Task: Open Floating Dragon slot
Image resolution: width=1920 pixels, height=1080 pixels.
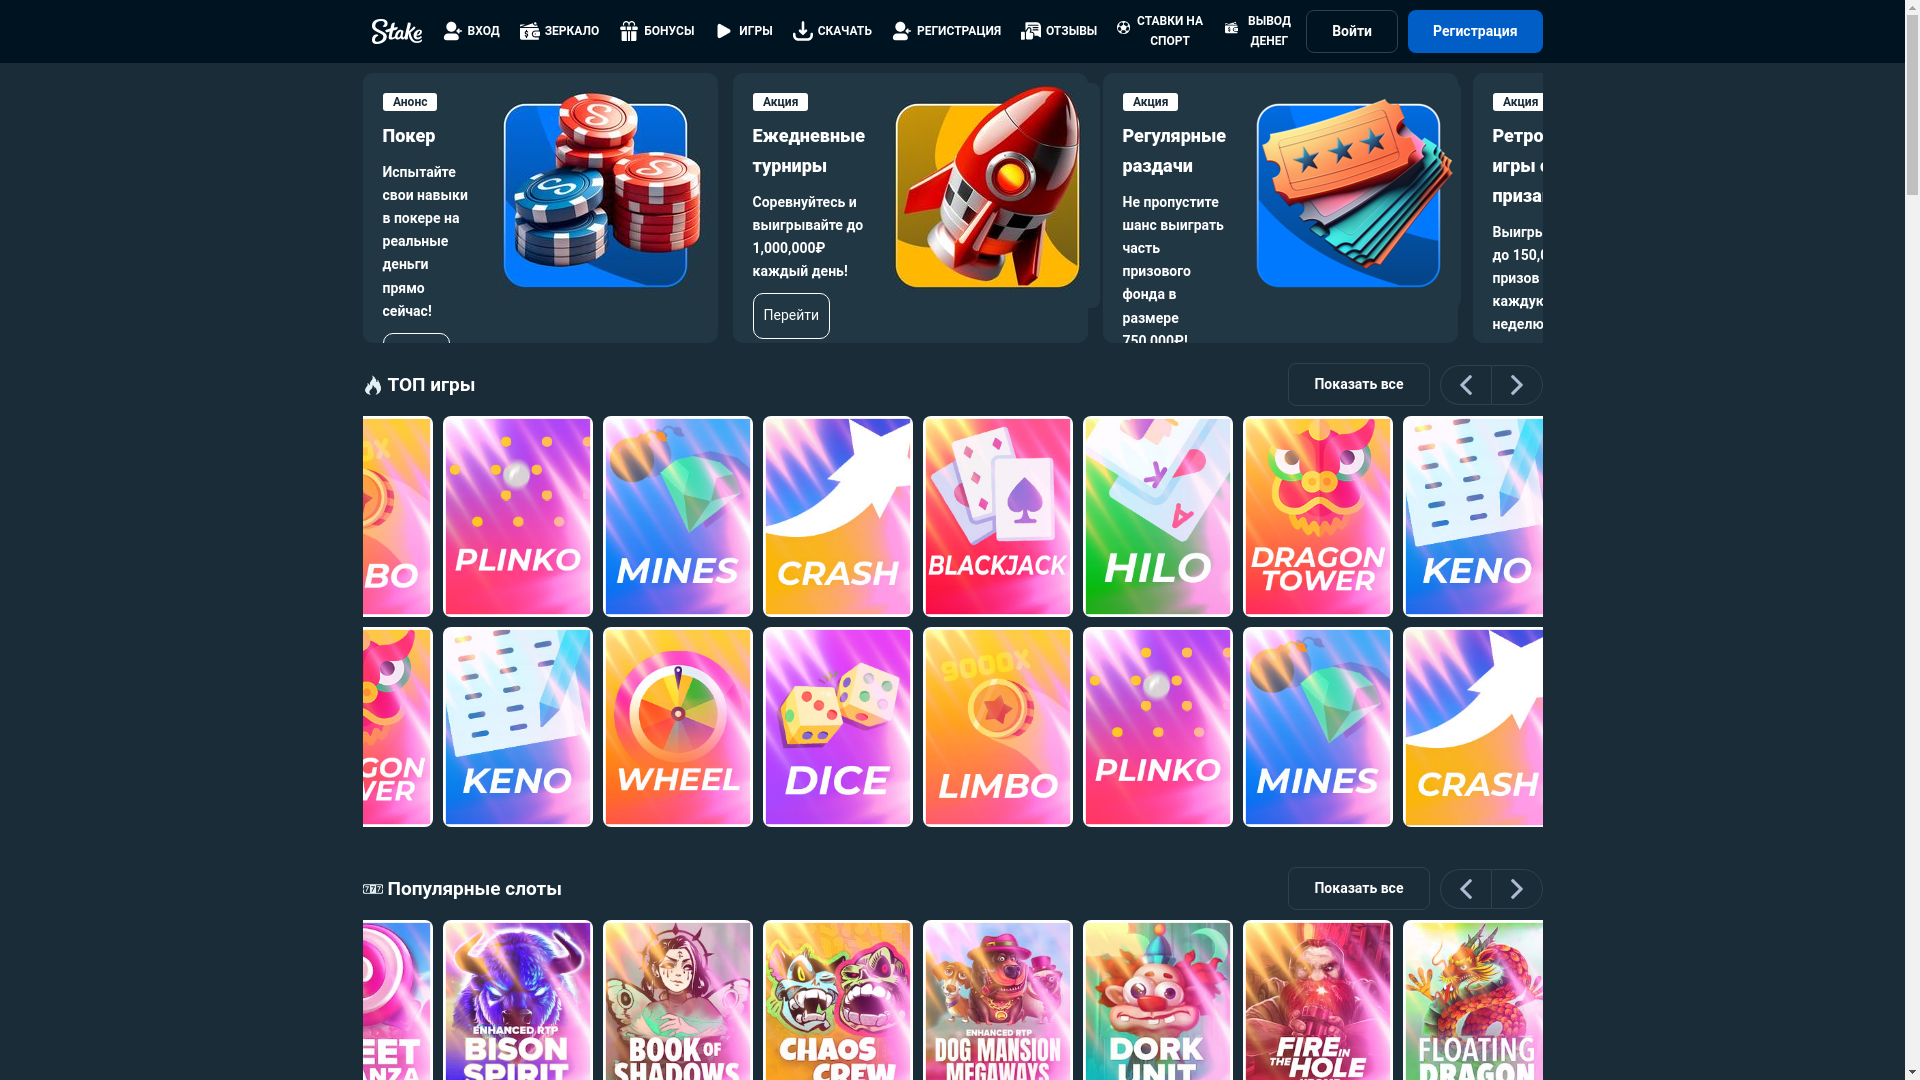Action: point(1473,1000)
